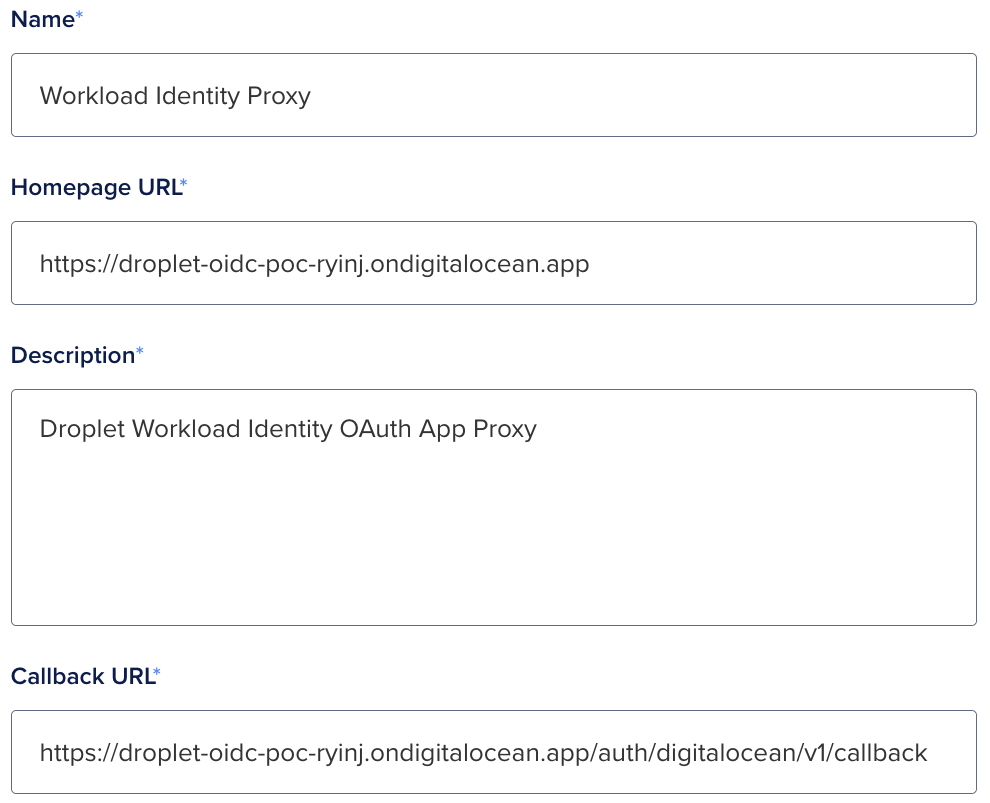The height and width of the screenshot is (803, 990).
Task: Select the Callback URL input field
Action: [494, 751]
